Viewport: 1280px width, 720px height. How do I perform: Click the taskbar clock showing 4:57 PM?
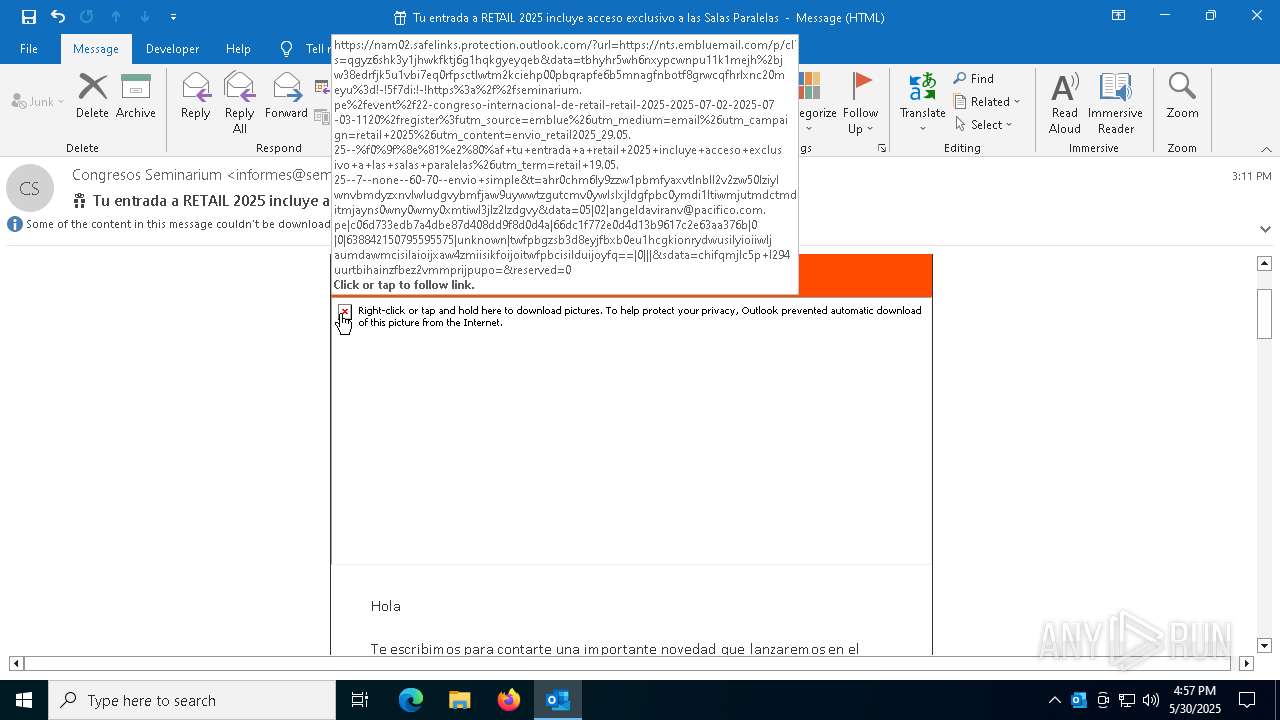click(x=1194, y=700)
